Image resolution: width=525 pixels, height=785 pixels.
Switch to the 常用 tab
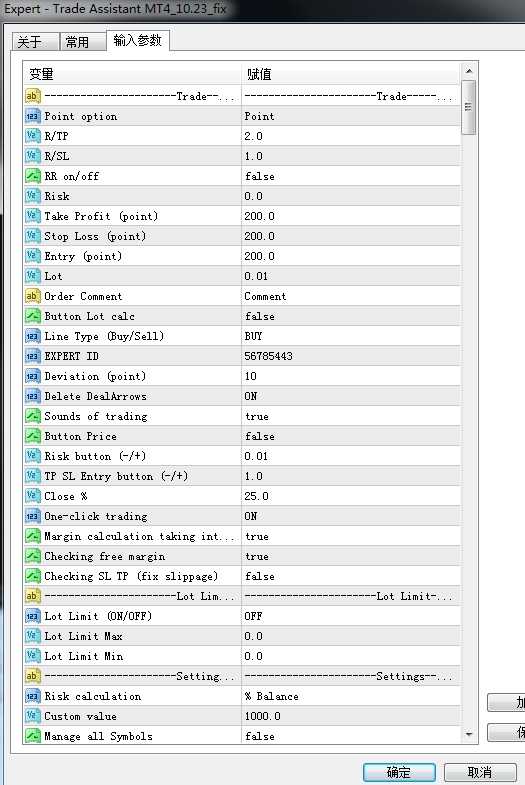[x=82, y=42]
